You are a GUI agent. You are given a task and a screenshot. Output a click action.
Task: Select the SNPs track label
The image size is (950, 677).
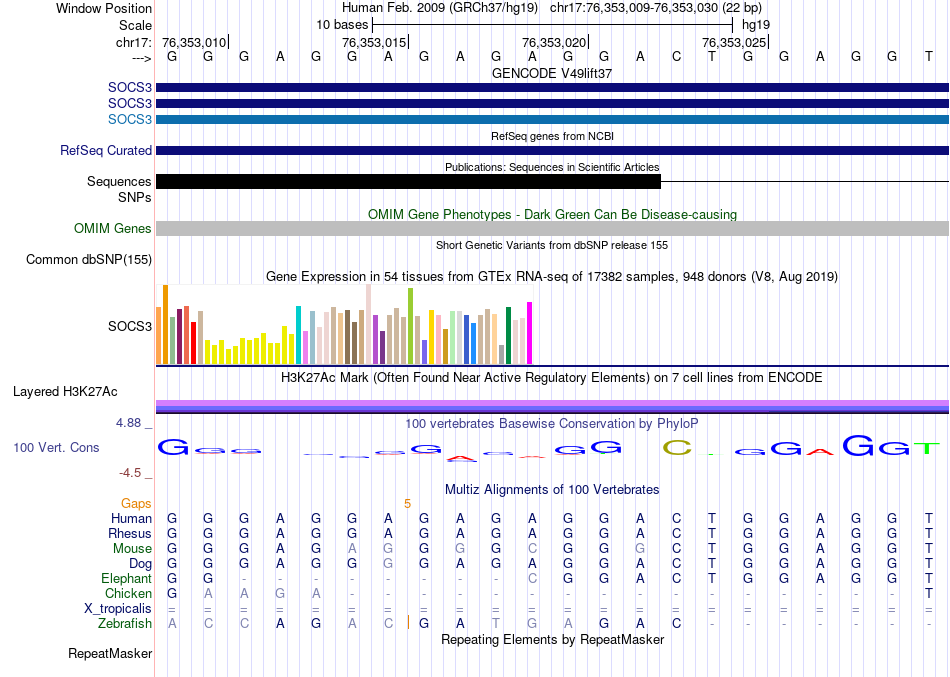(x=135, y=198)
